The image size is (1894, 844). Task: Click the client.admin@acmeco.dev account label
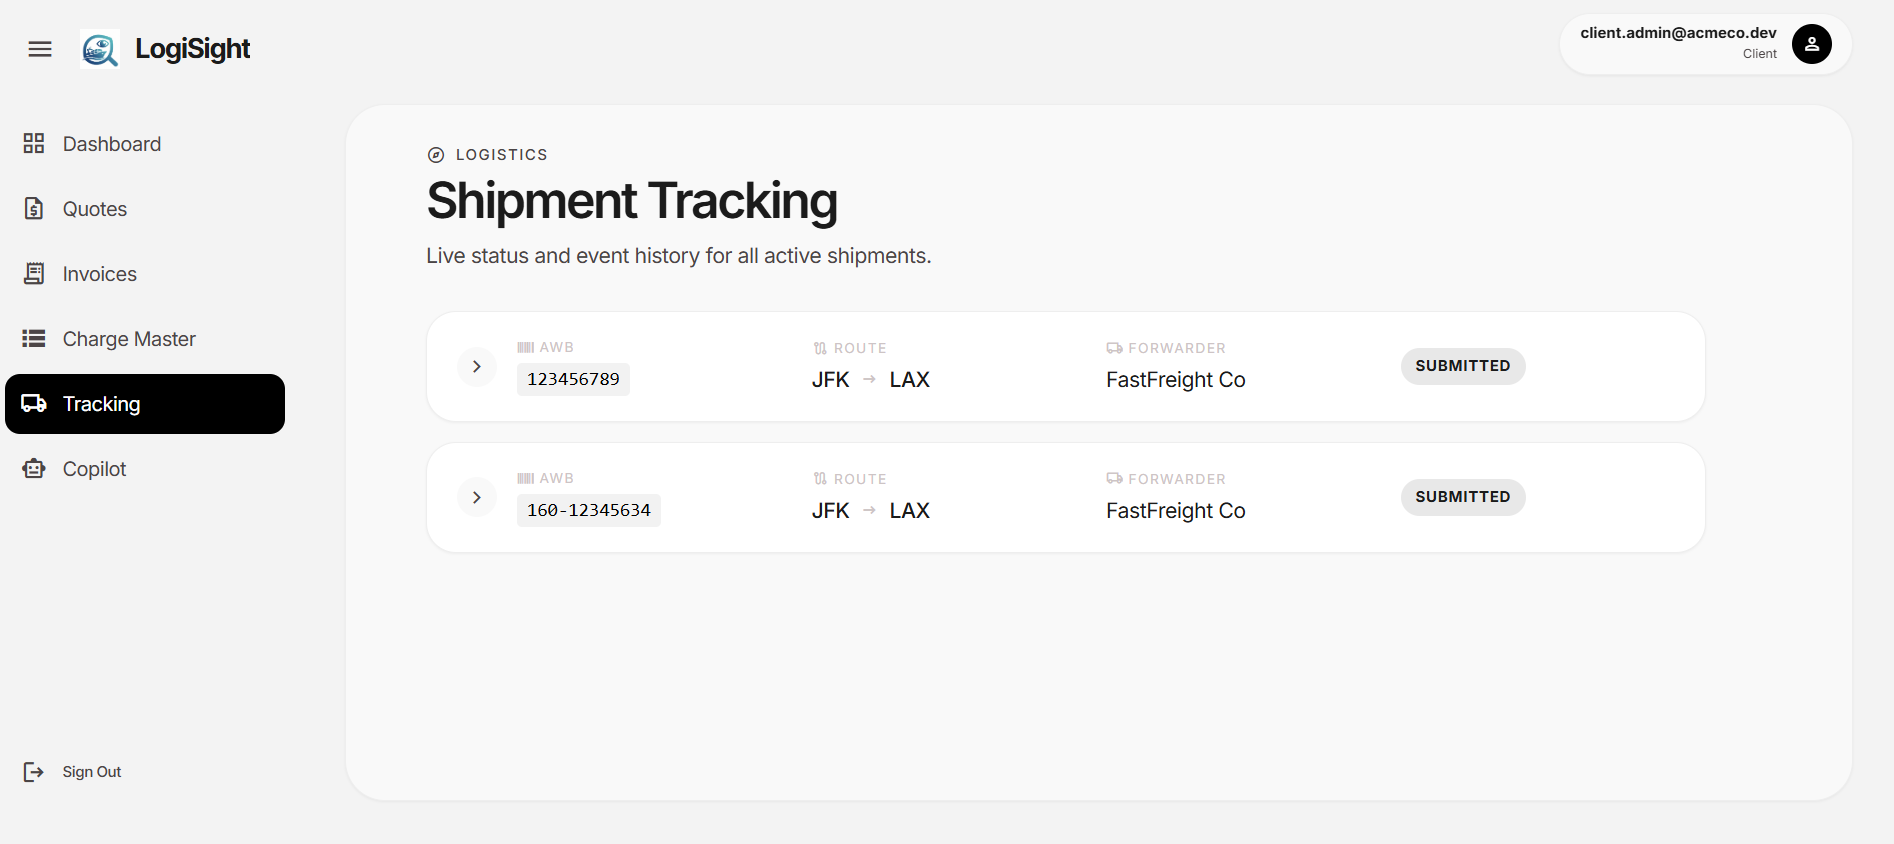pyautogui.click(x=1678, y=33)
